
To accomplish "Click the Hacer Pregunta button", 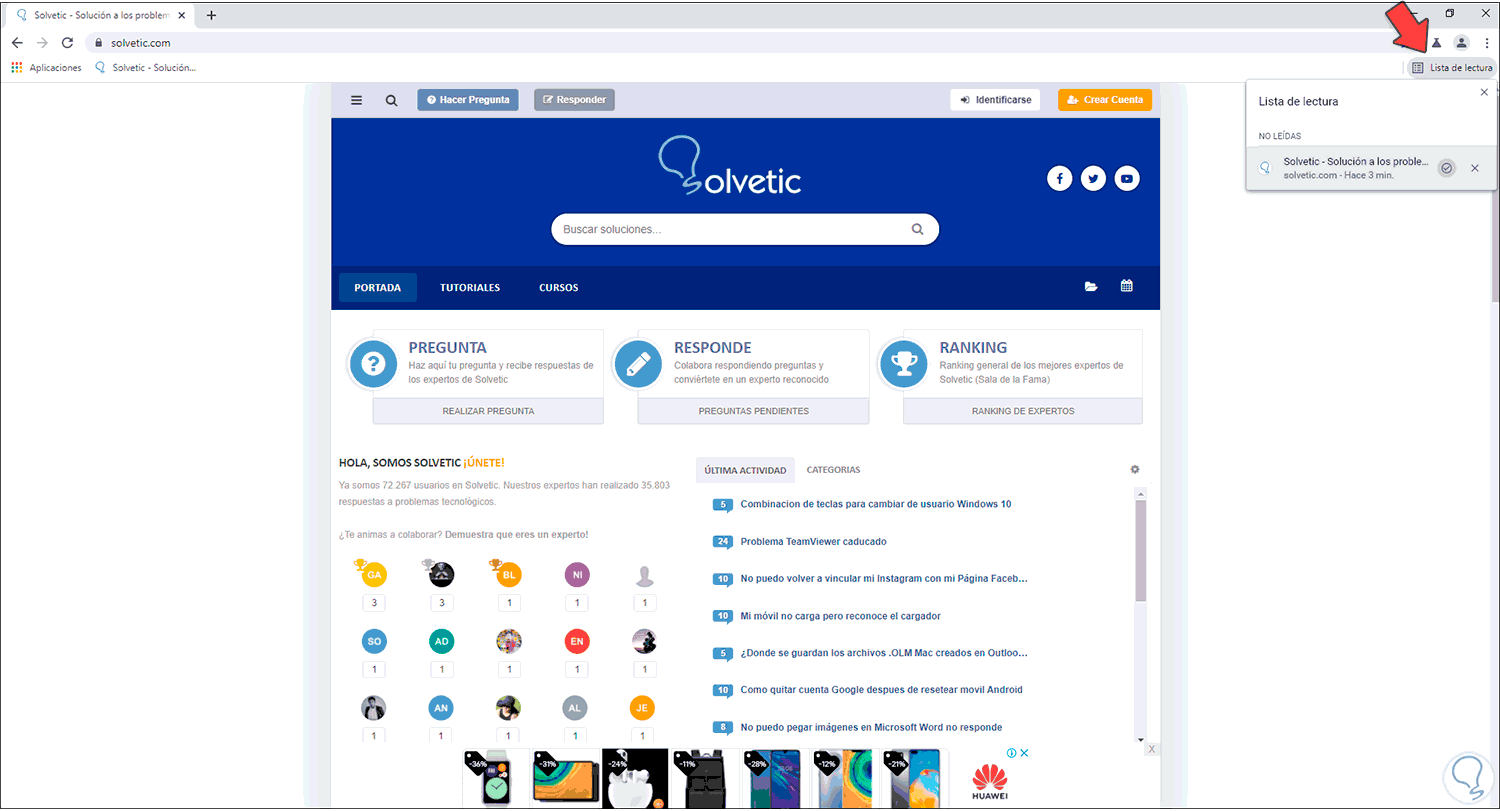I will coord(468,100).
